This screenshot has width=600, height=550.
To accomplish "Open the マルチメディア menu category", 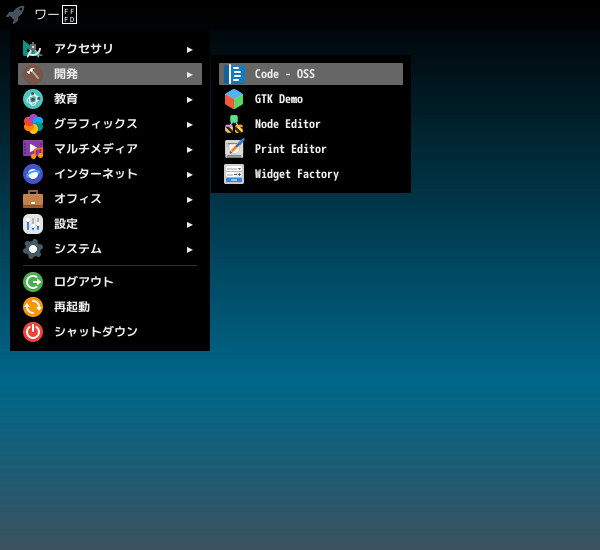I will click(96, 149).
